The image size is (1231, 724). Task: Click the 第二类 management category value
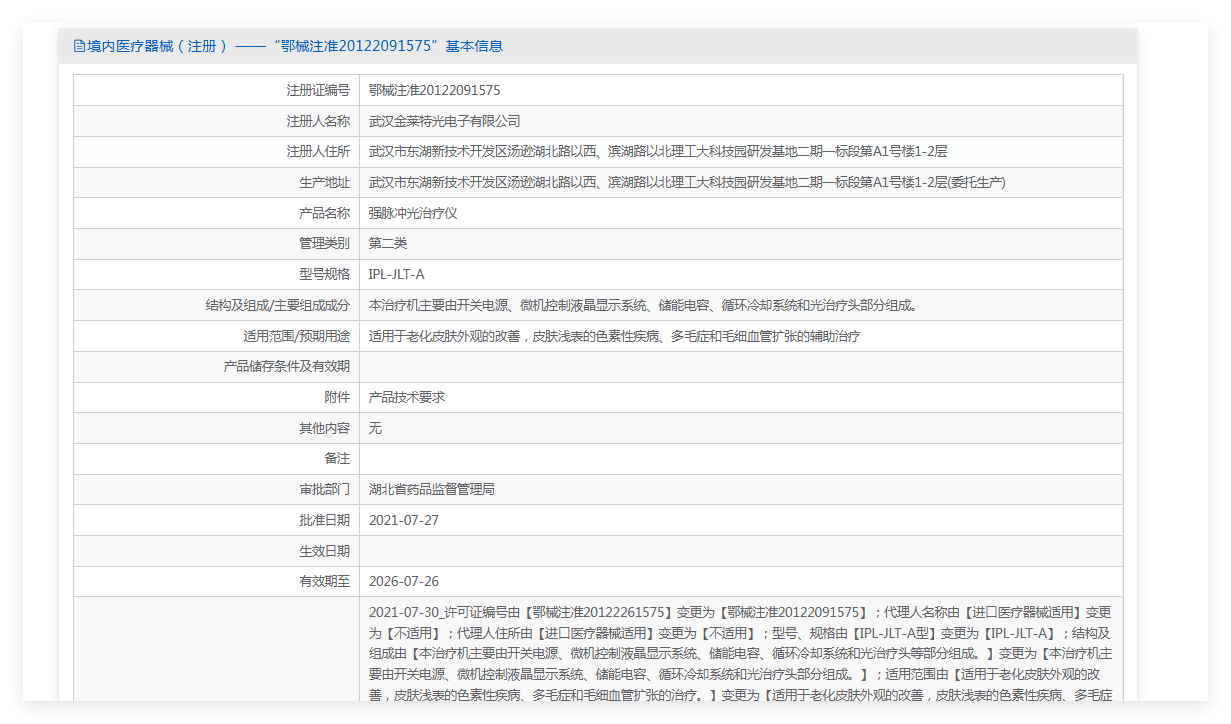(x=388, y=243)
